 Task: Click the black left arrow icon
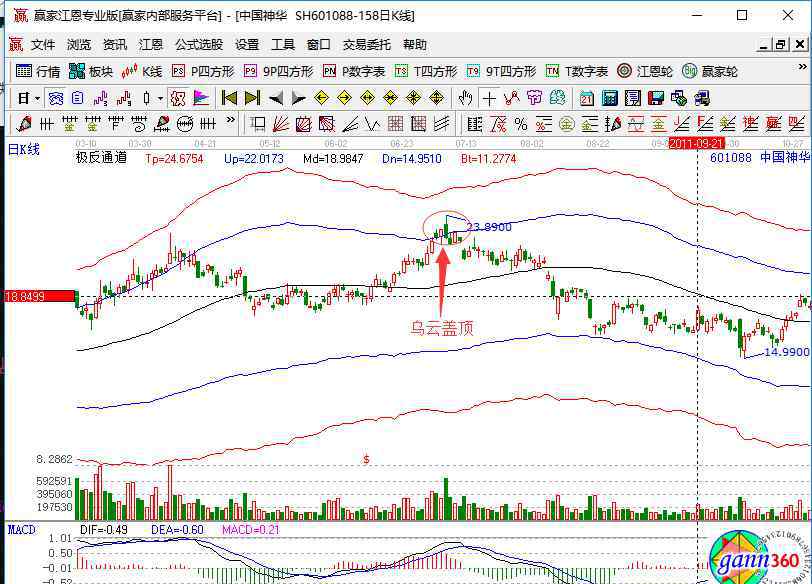tap(276, 98)
